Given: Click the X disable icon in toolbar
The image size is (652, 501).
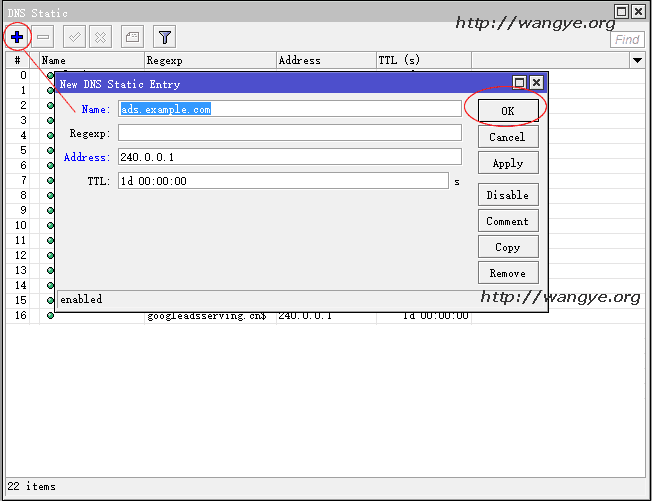Looking at the screenshot, I should click(x=100, y=37).
